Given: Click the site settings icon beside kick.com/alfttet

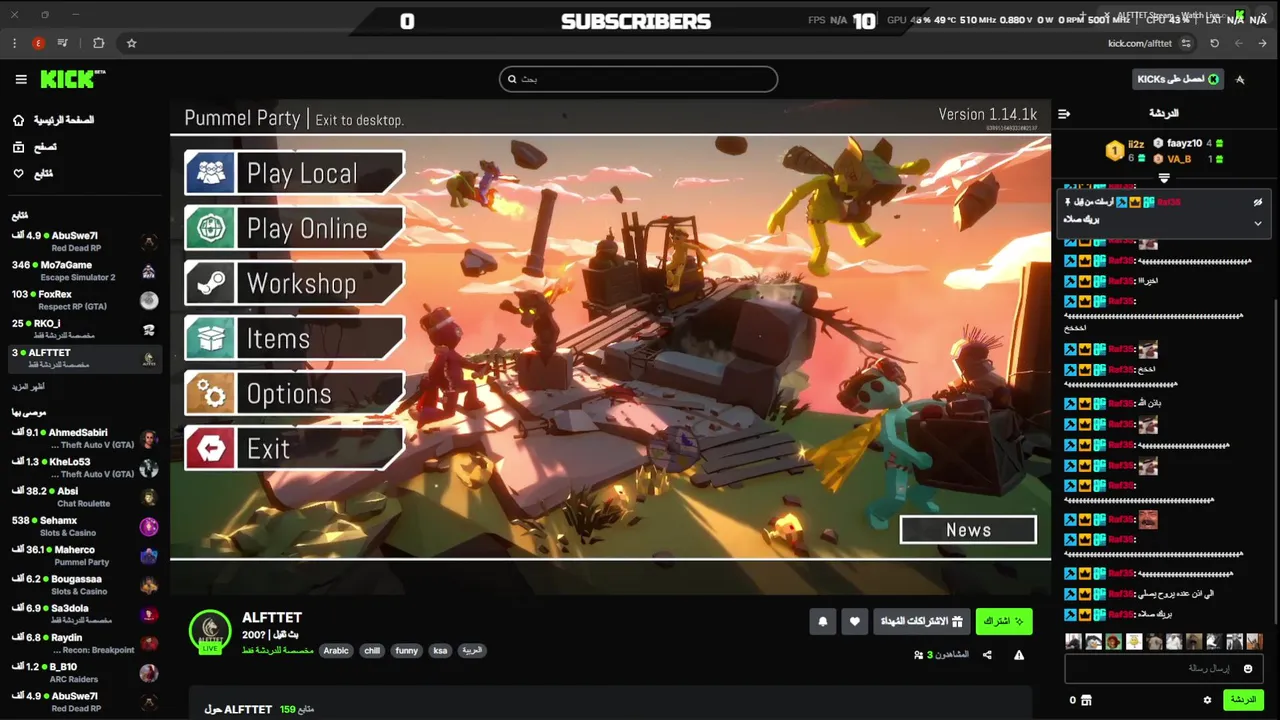Looking at the screenshot, I should coord(1186,43).
